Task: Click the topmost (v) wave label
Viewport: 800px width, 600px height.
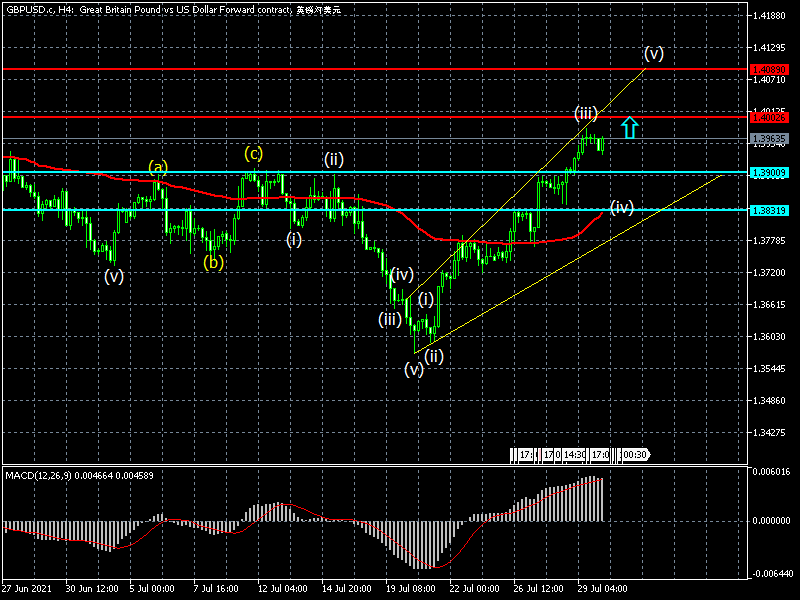Action: pyautogui.click(x=654, y=53)
